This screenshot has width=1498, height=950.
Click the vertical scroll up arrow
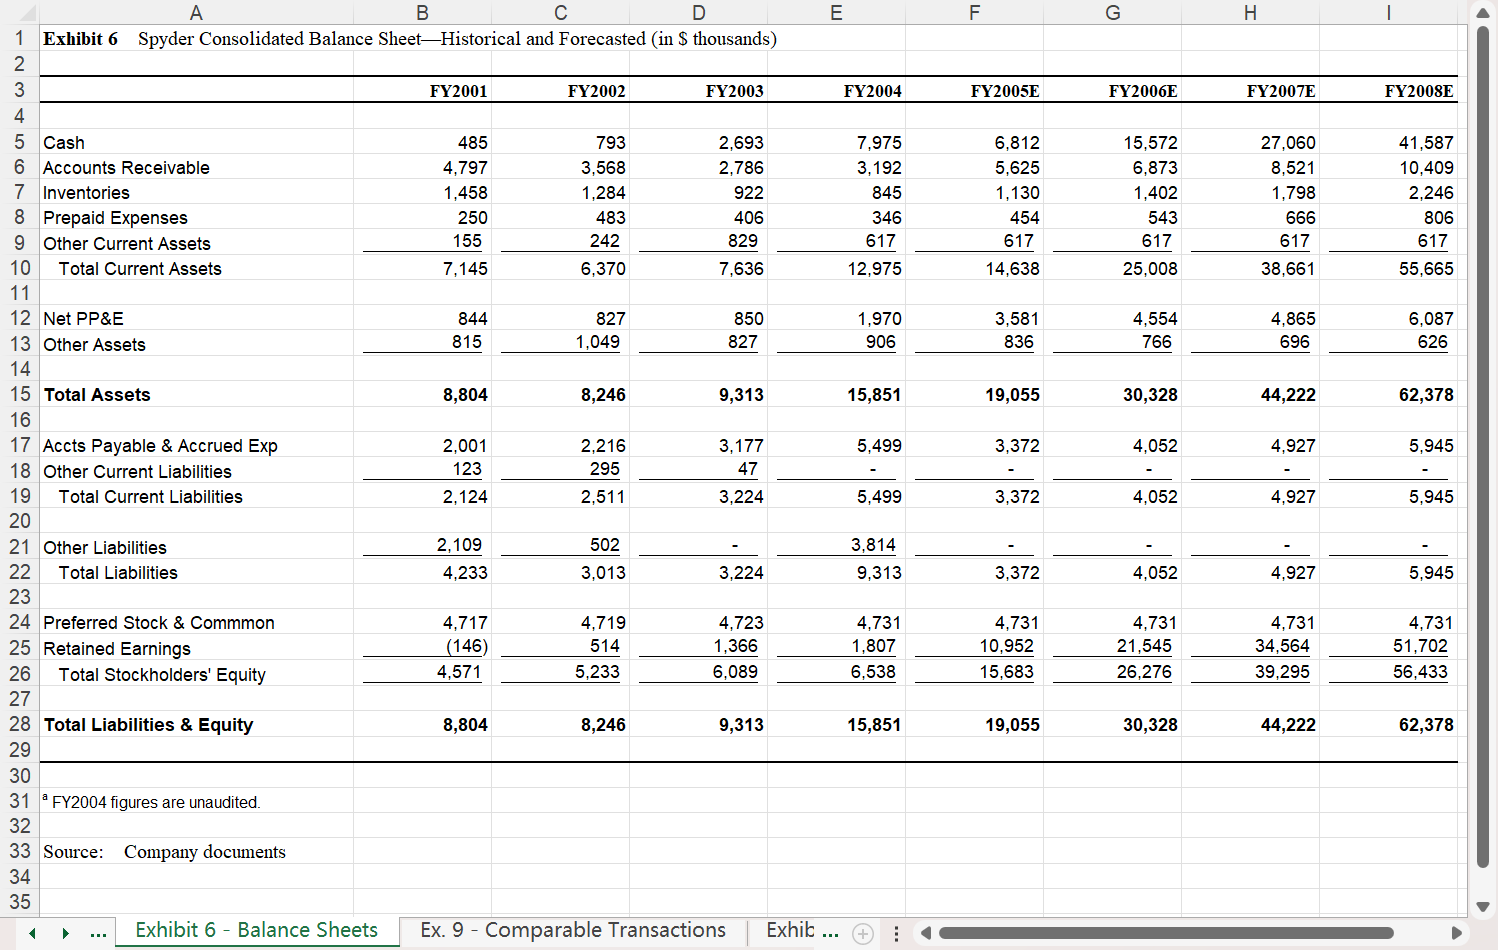click(x=1483, y=12)
